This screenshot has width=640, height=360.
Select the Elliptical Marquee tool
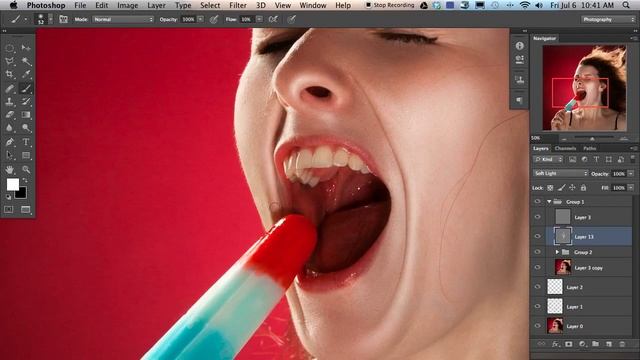[x=9, y=48]
